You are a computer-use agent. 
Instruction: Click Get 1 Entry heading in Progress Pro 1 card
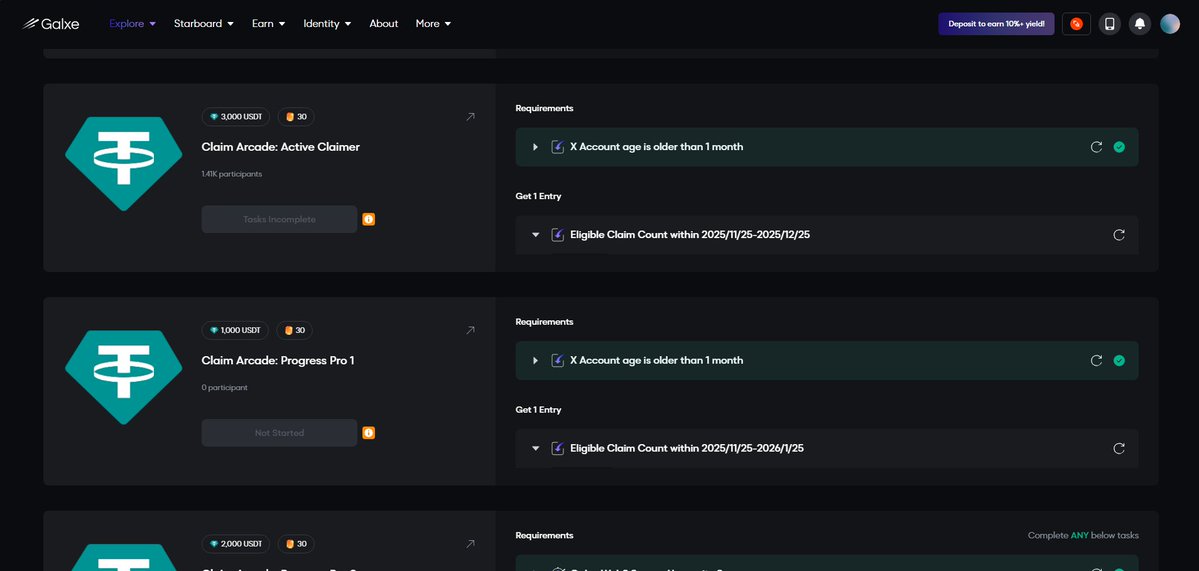pyautogui.click(x=538, y=410)
